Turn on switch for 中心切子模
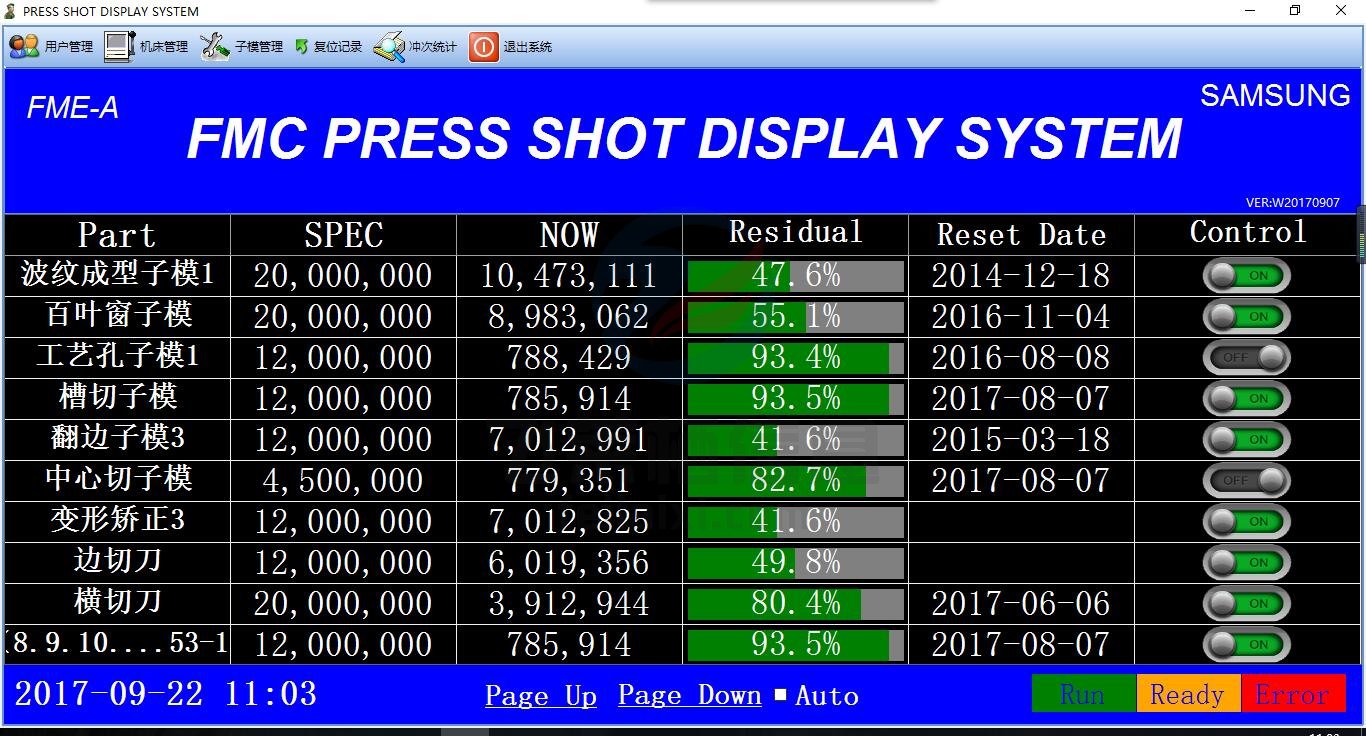This screenshot has width=1366, height=736. tap(1246, 481)
